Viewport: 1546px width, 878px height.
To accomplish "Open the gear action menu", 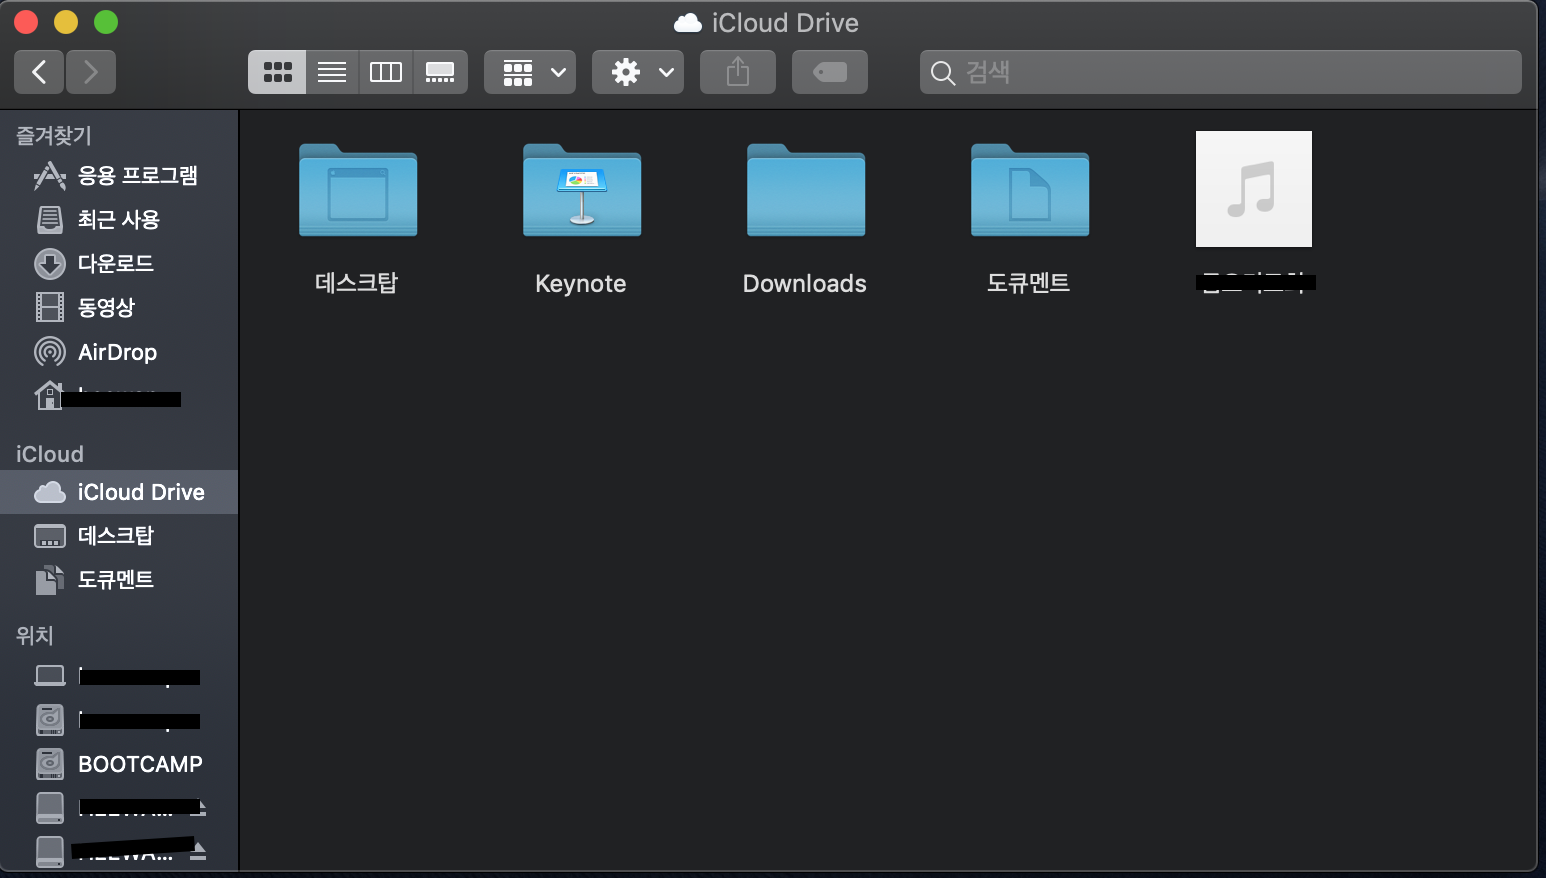I will [638, 72].
